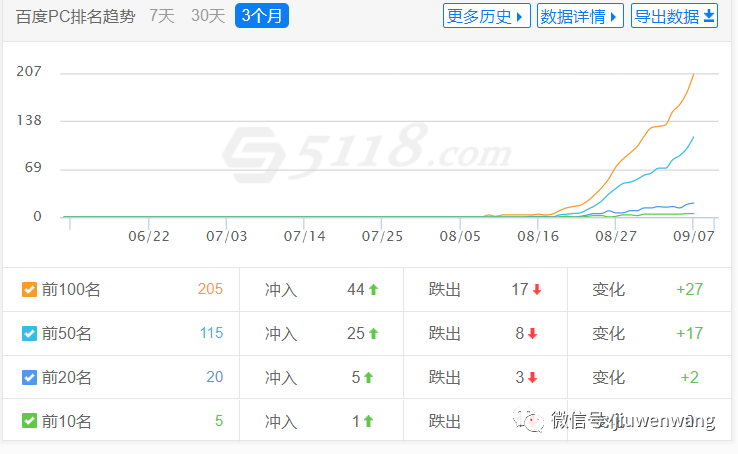The image size is (738, 454).
Task: Click the 09/07 date label on axis
Action: 694,236
